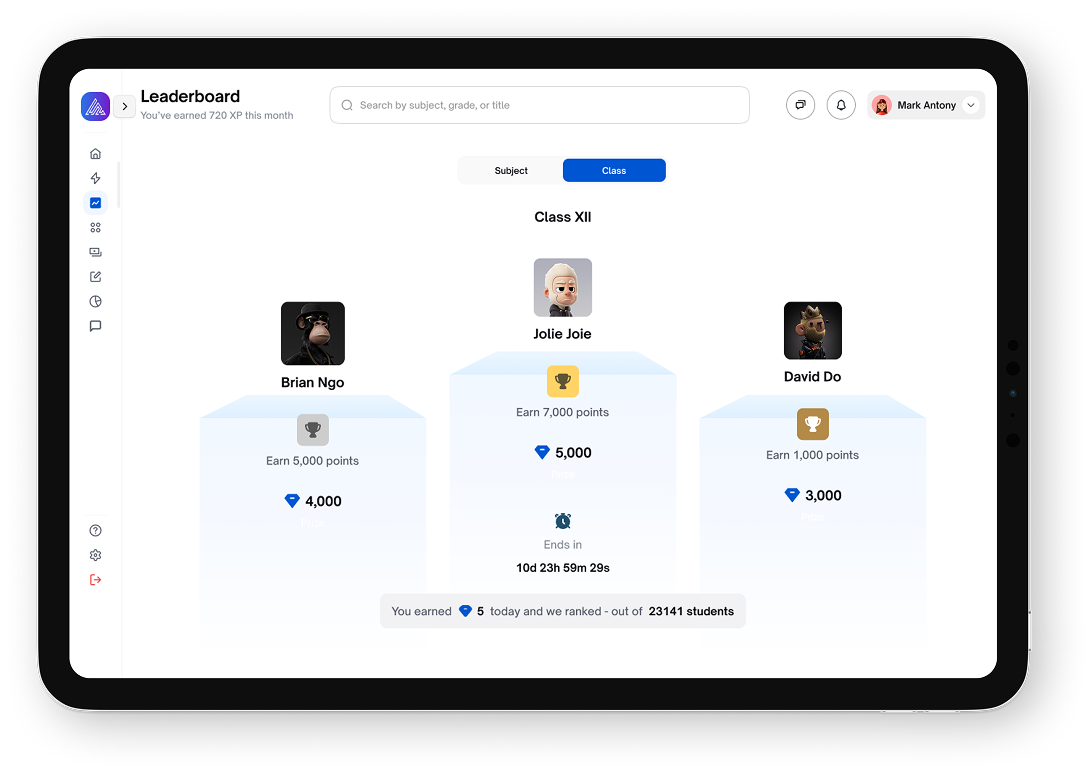Click the Leaderboard page title

190,97
